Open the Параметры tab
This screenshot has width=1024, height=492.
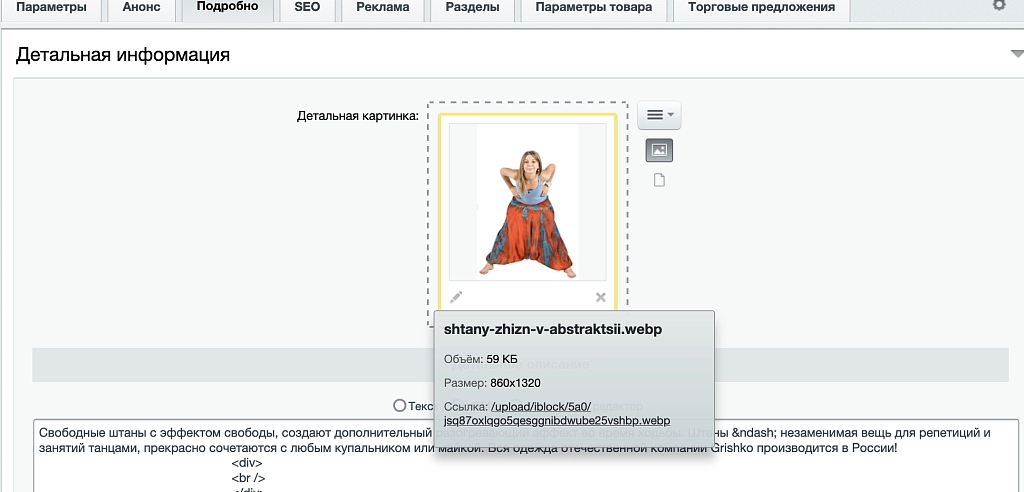pyautogui.click(x=51, y=9)
